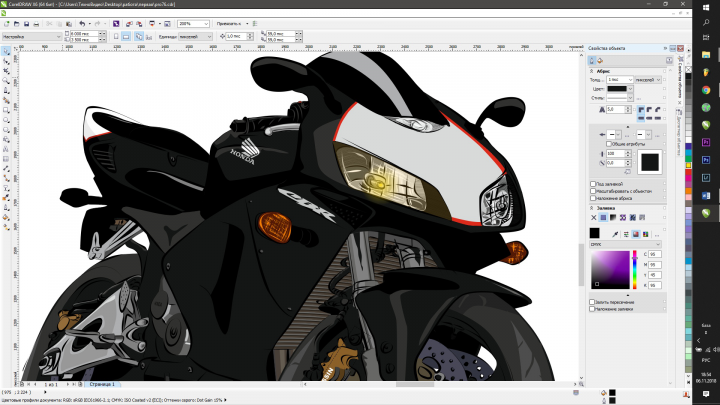Screen dimensions: 720x405
Task: Click the K black value field
Action: click(x=655, y=285)
